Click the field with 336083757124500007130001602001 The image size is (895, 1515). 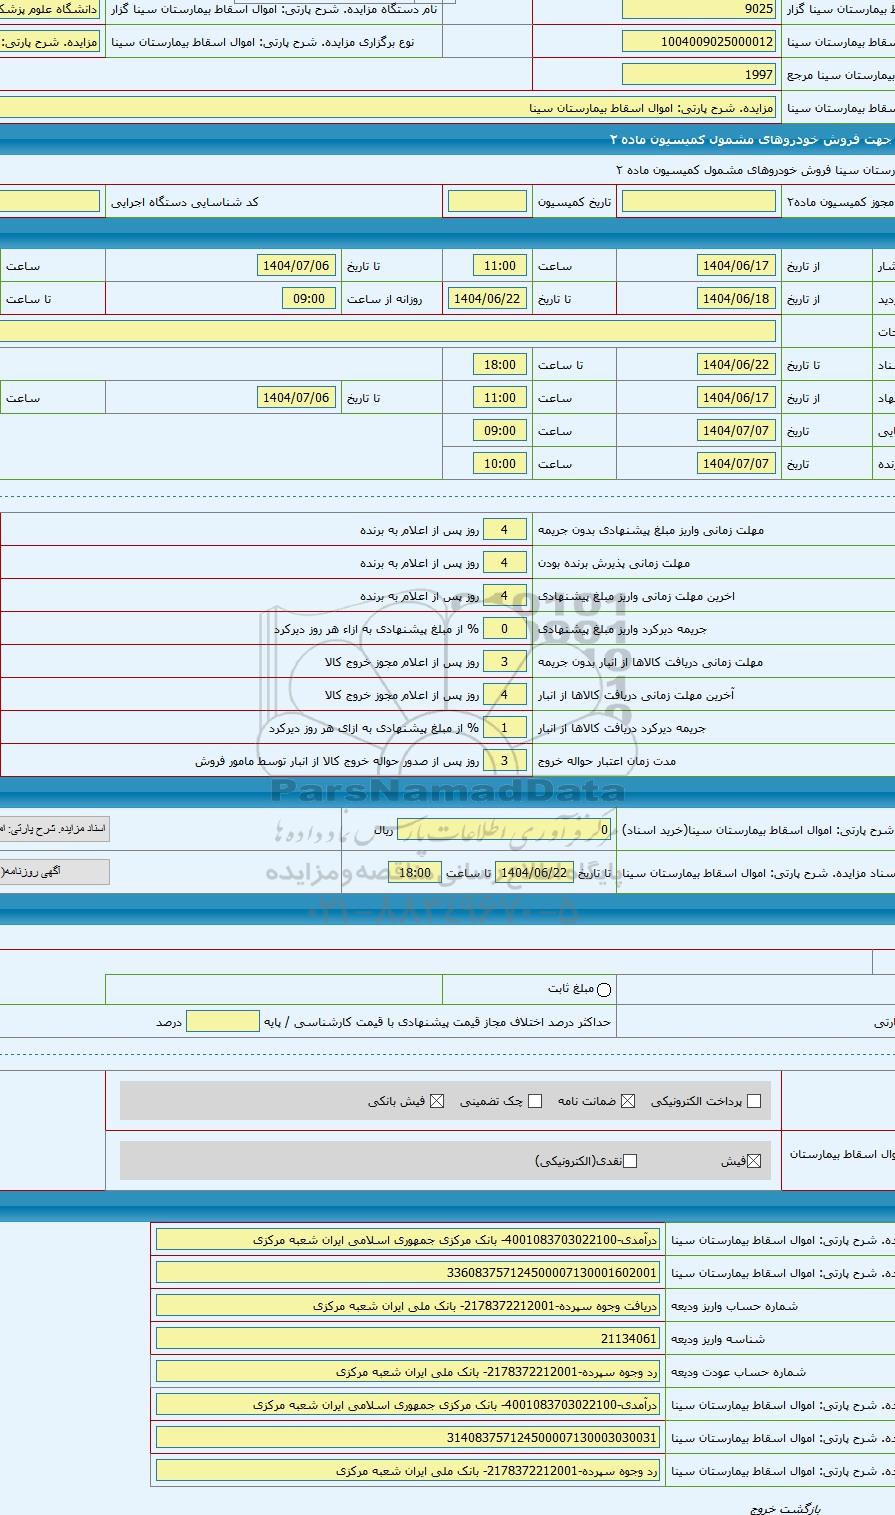(x=408, y=1273)
